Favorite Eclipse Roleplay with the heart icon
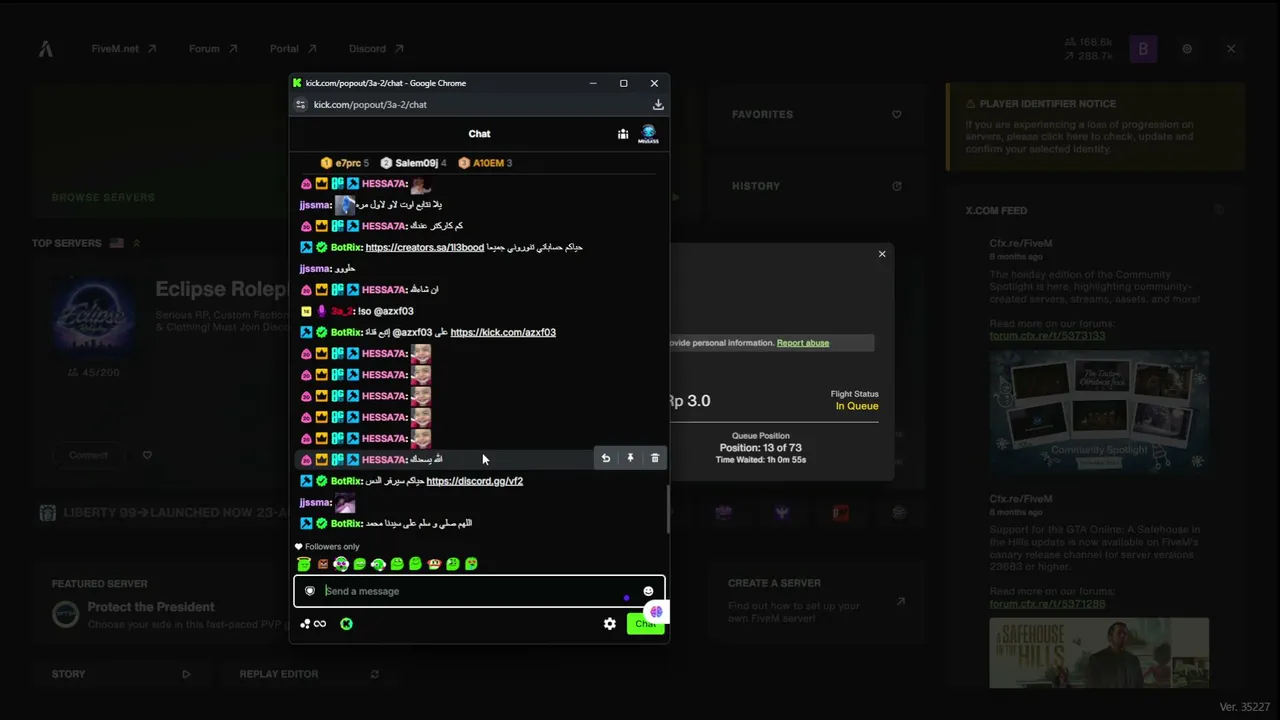1280x720 pixels. [x=147, y=455]
